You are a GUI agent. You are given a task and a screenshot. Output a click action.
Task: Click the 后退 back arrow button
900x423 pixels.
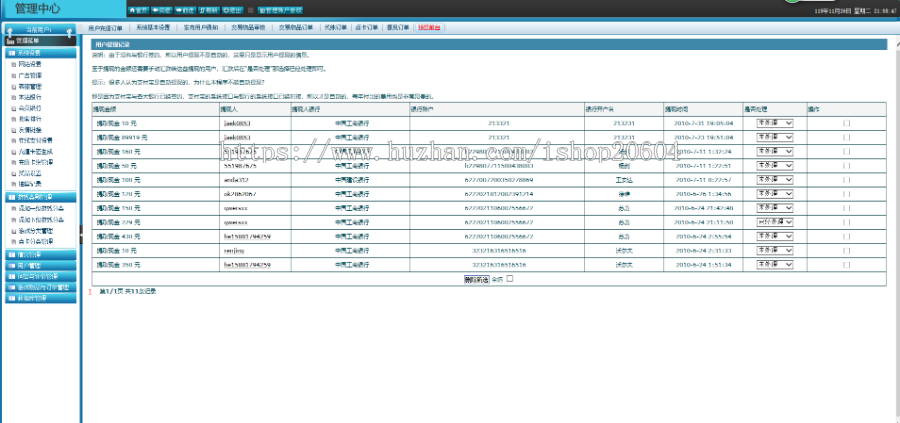coord(162,10)
